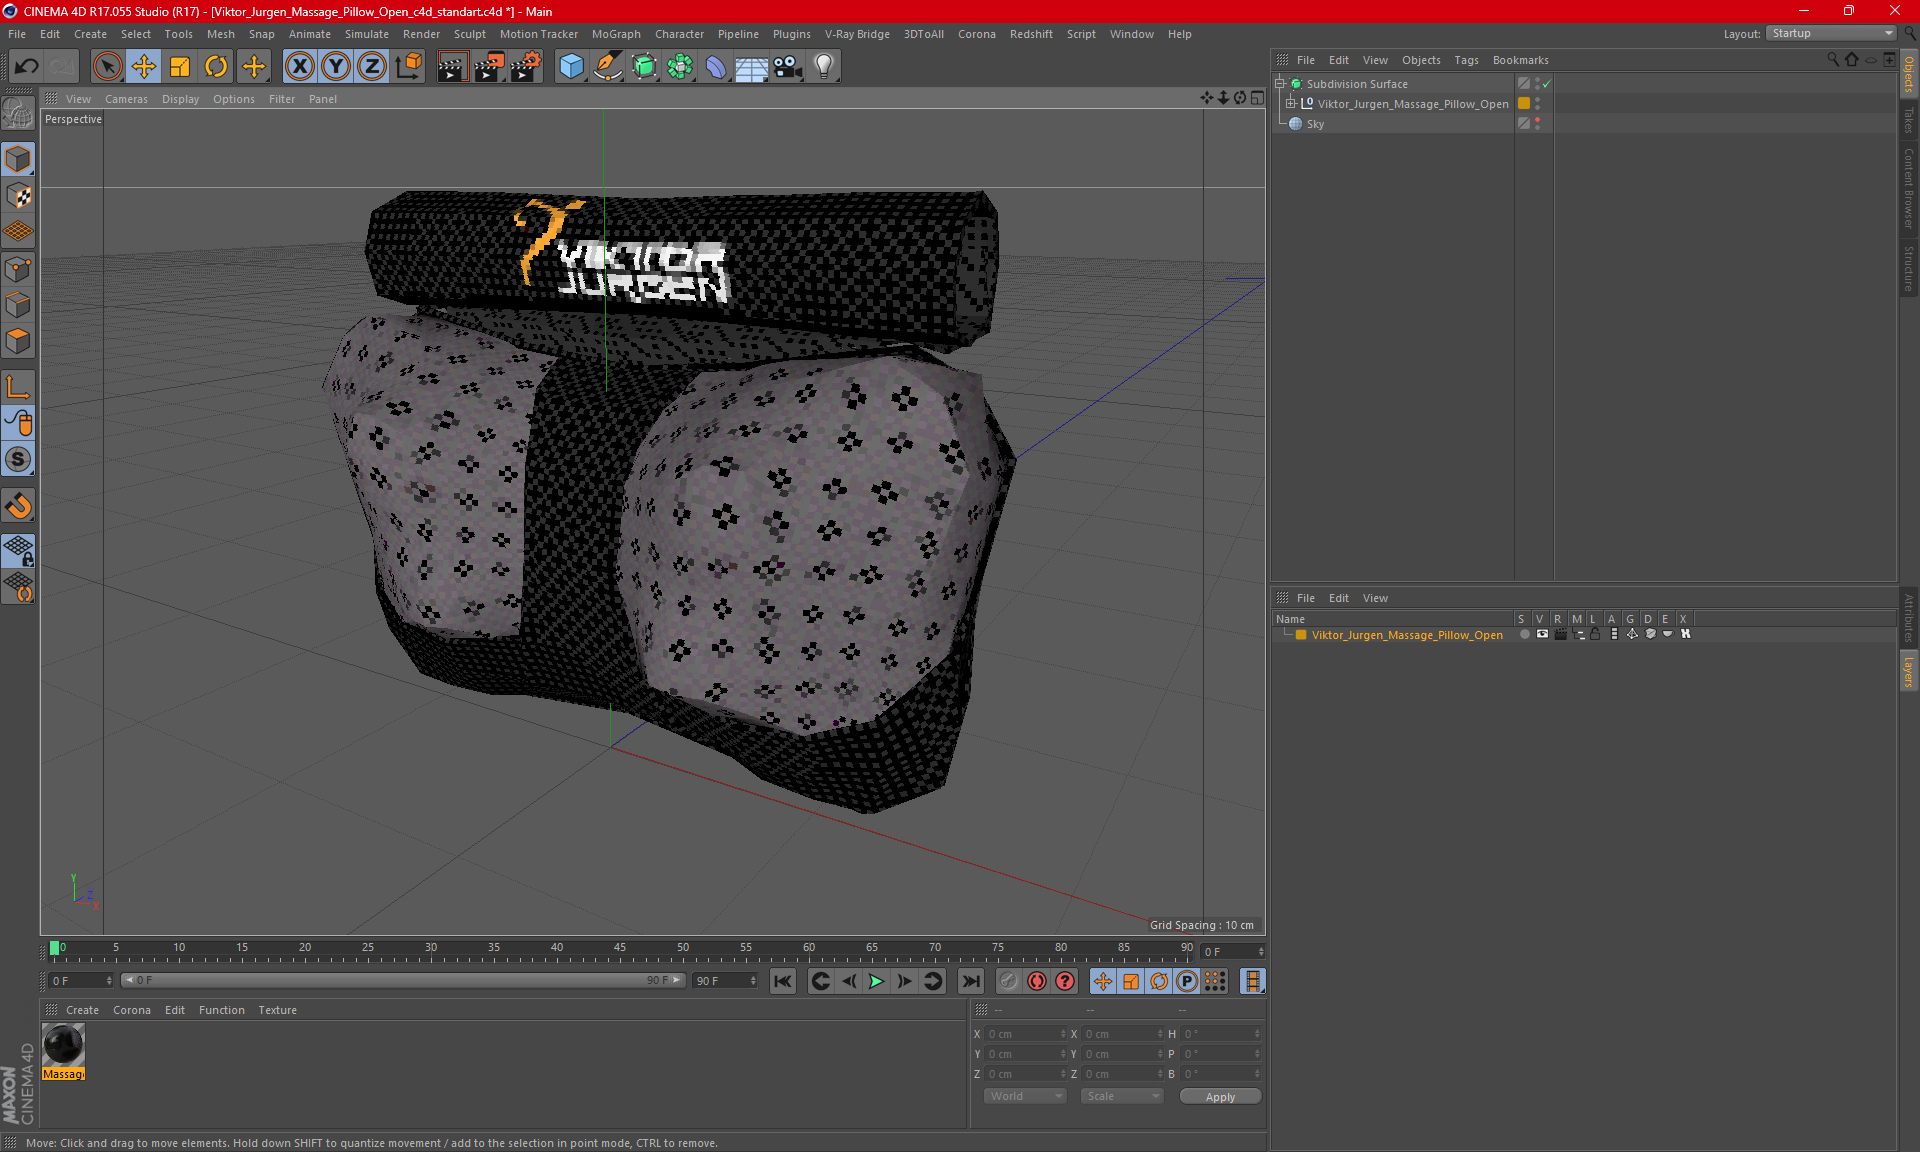
Task: Toggle Enable Snap magnet icon
Action: [x=18, y=505]
